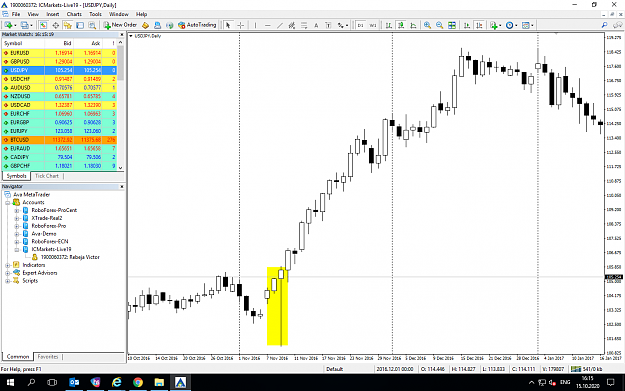Open the Charts menu
This screenshot has height=391, width=625.
click(74, 14)
